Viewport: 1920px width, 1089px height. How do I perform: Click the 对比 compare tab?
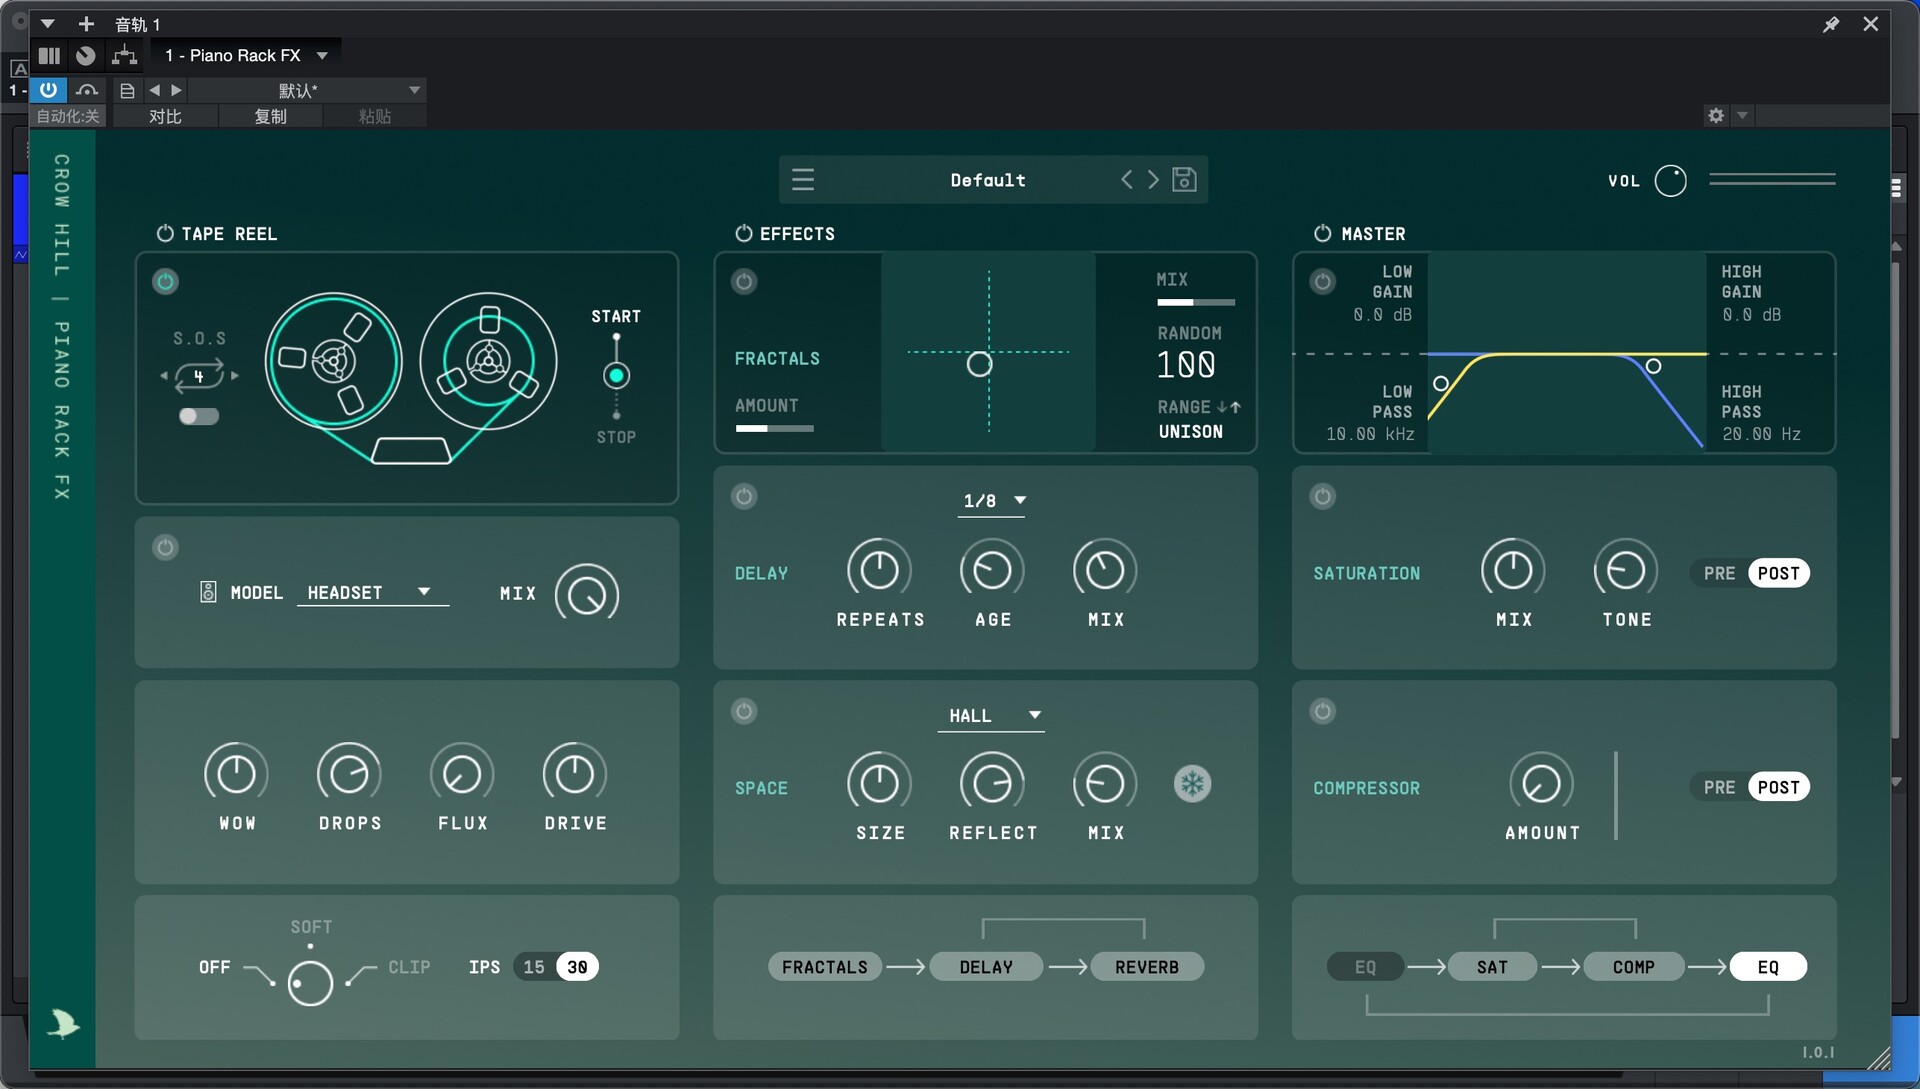[x=165, y=117]
